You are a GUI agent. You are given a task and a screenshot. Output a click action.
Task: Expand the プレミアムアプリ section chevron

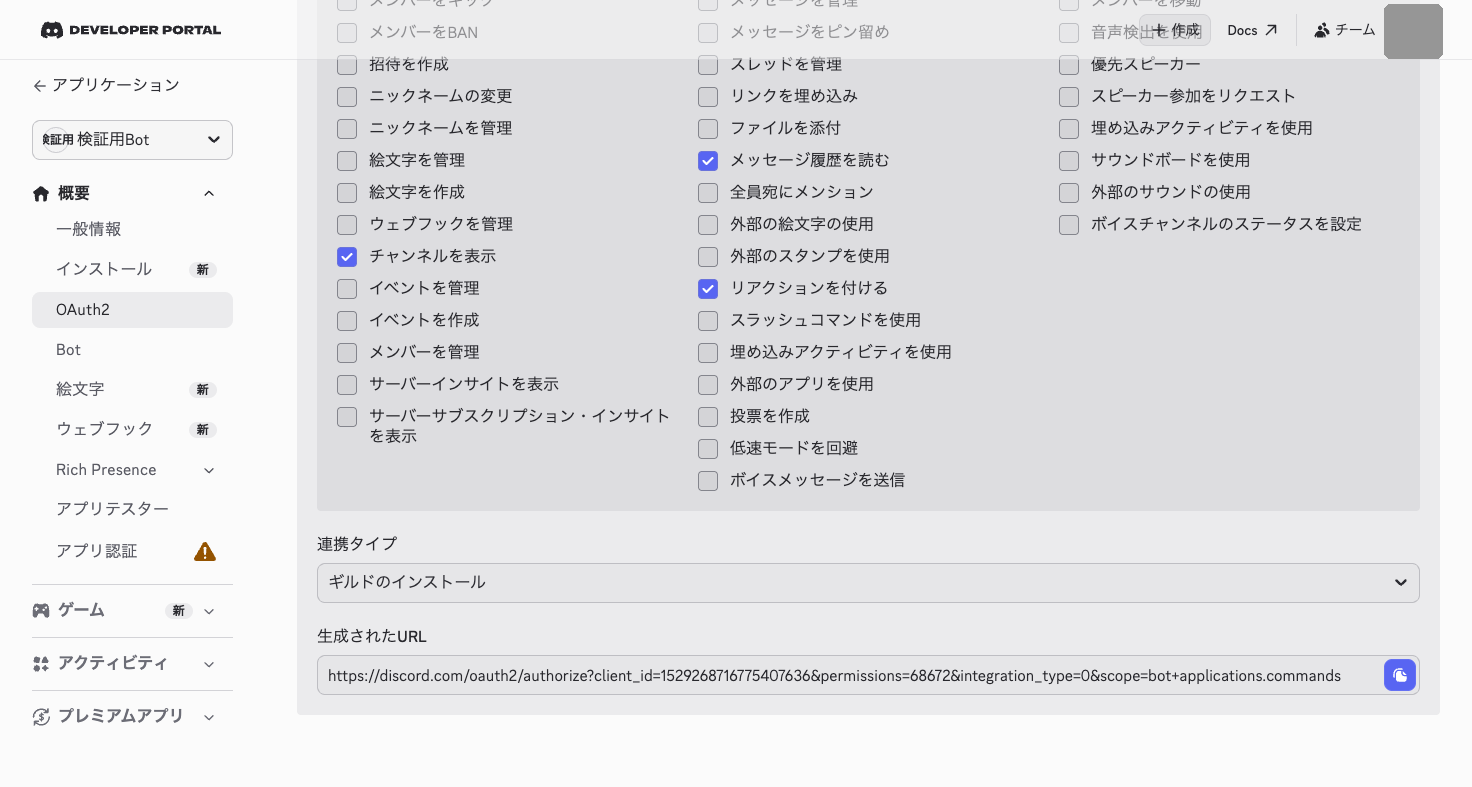pos(209,717)
